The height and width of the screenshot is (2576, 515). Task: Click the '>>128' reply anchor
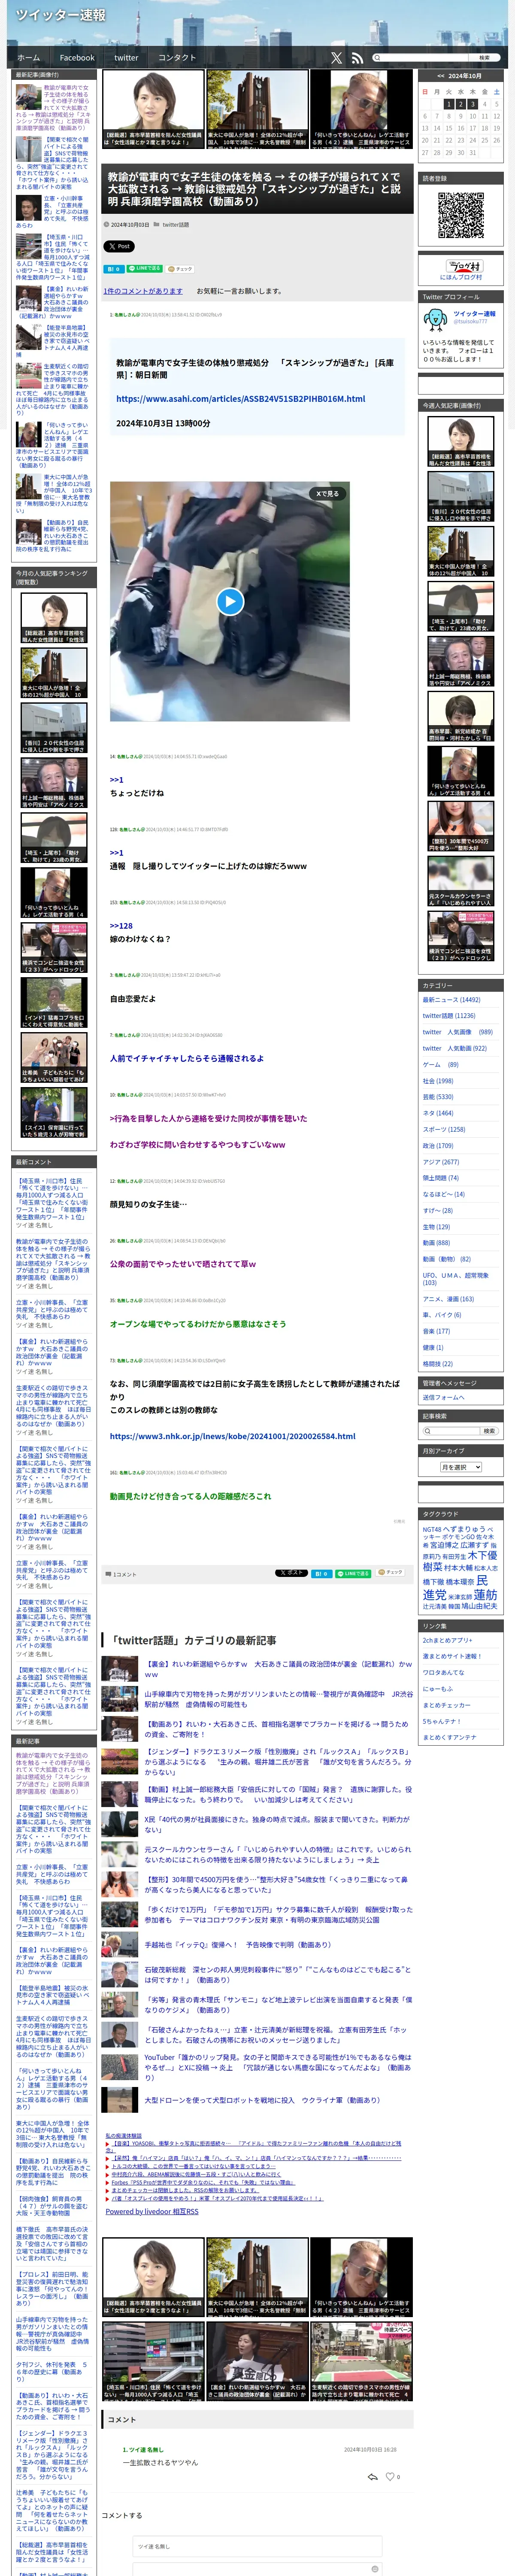(x=120, y=926)
